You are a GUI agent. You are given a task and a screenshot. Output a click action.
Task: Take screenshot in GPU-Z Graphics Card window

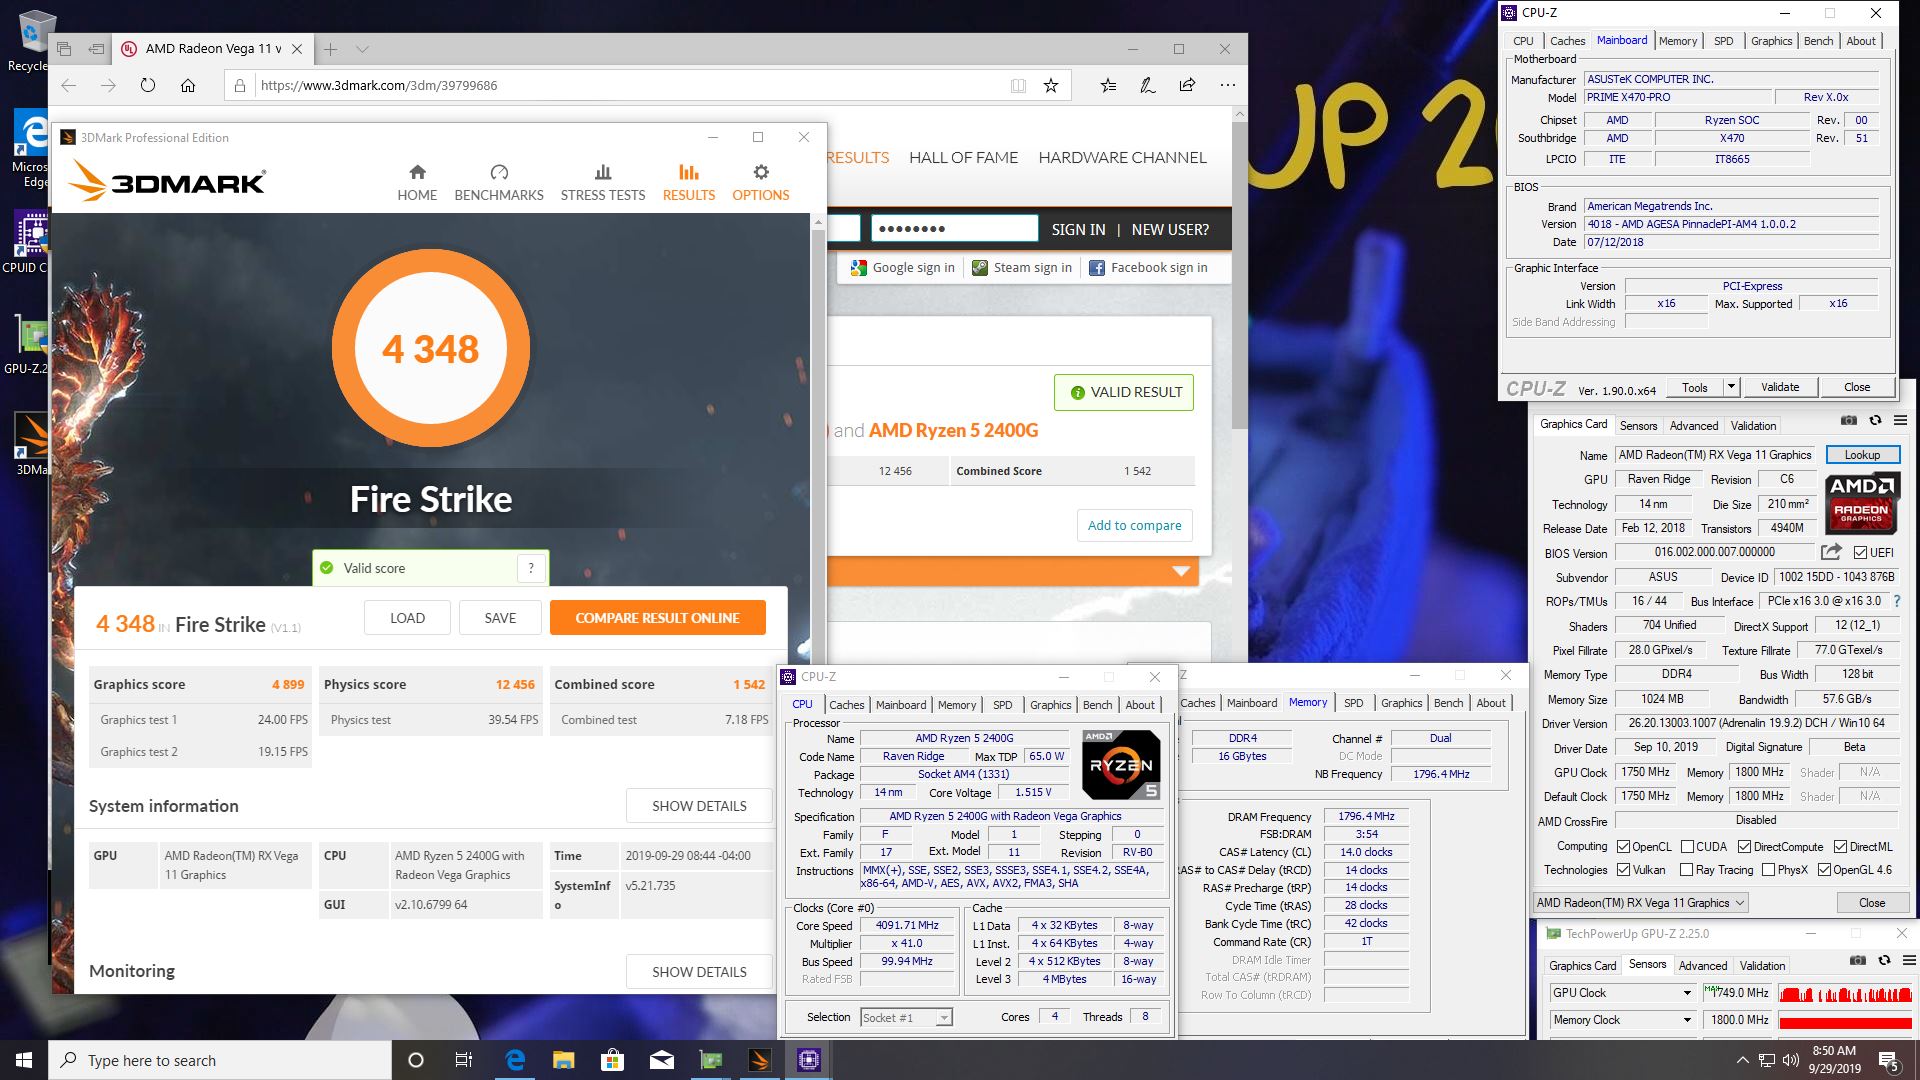pos(1849,420)
